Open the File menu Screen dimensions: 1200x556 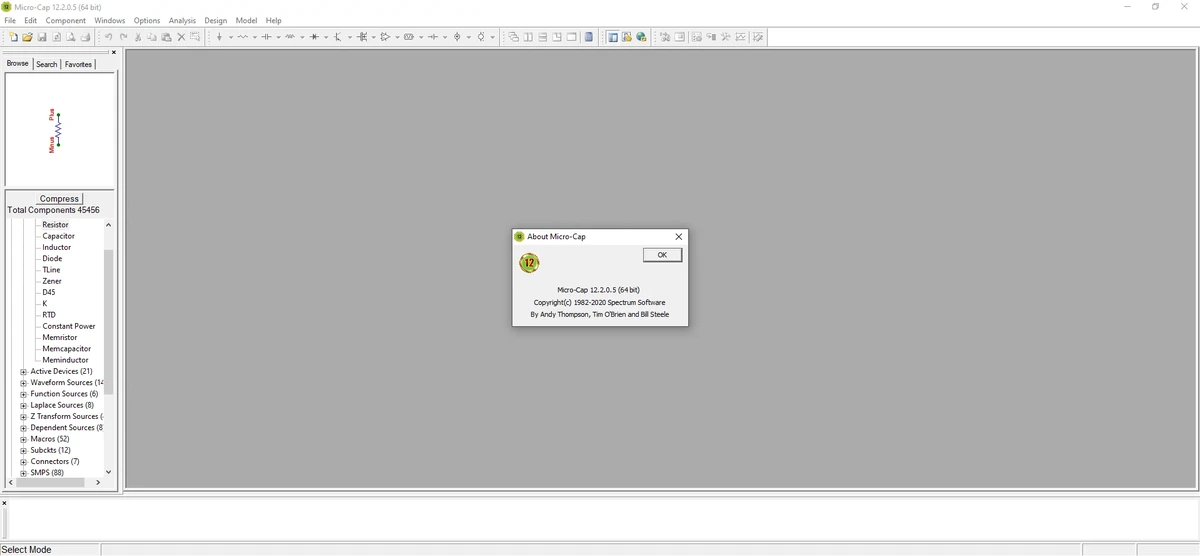tap(11, 20)
